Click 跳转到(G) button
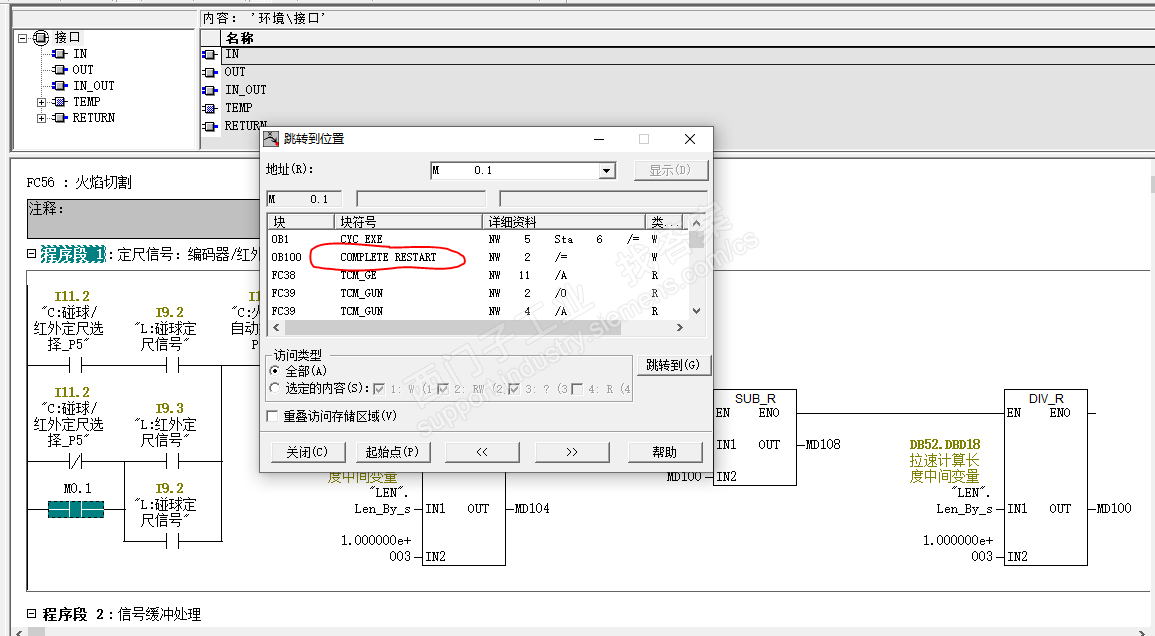This screenshot has height=636, width=1155. pyautogui.click(x=673, y=365)
